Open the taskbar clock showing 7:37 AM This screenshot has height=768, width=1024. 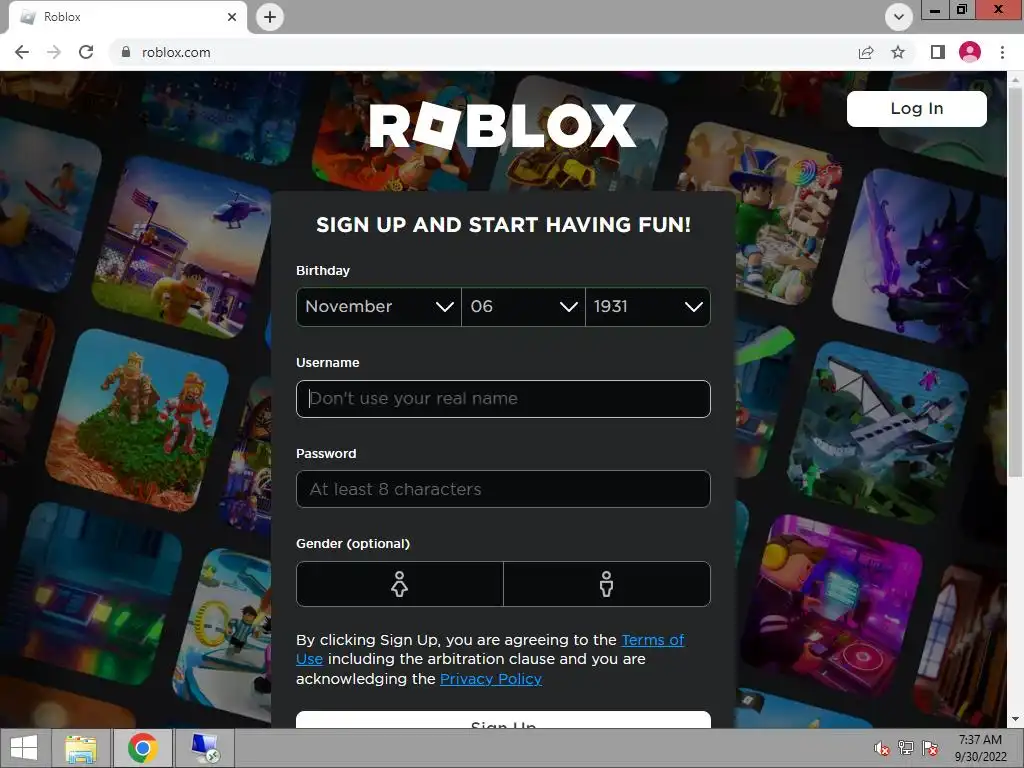[x=980, y=748]
